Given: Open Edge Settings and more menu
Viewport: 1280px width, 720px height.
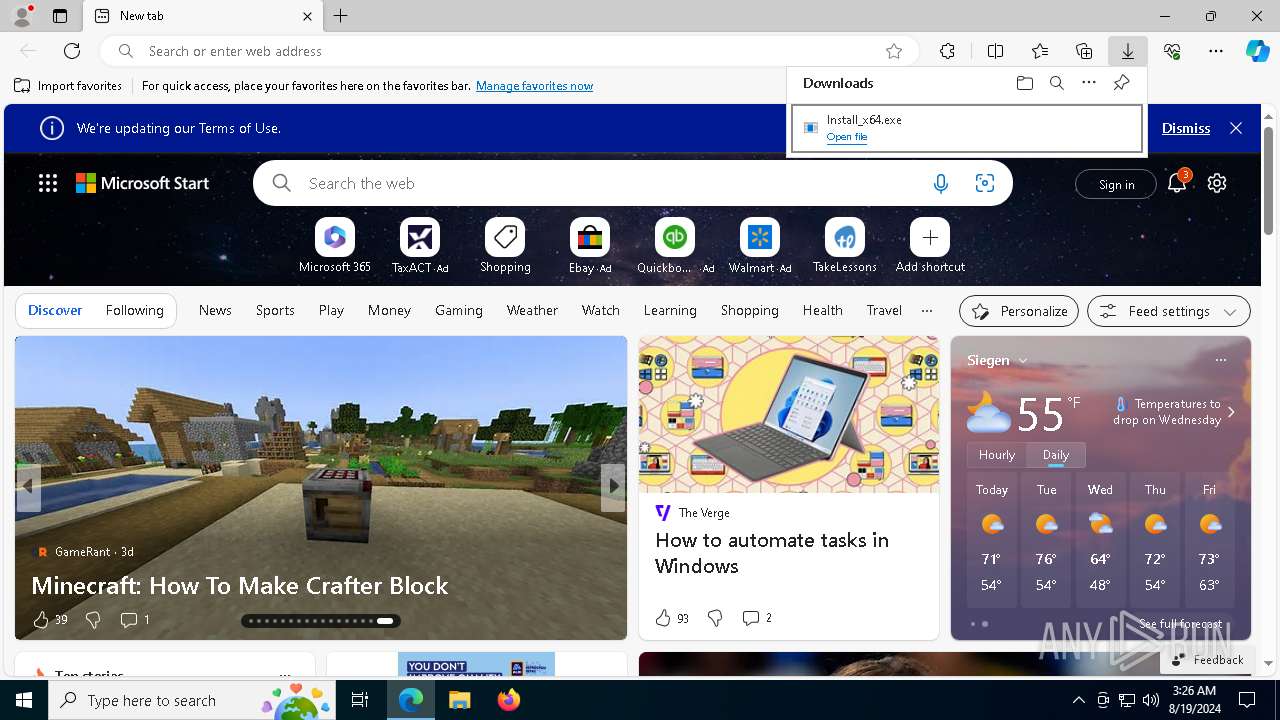Looking at the screenshot, I should tap(1216, 51).
